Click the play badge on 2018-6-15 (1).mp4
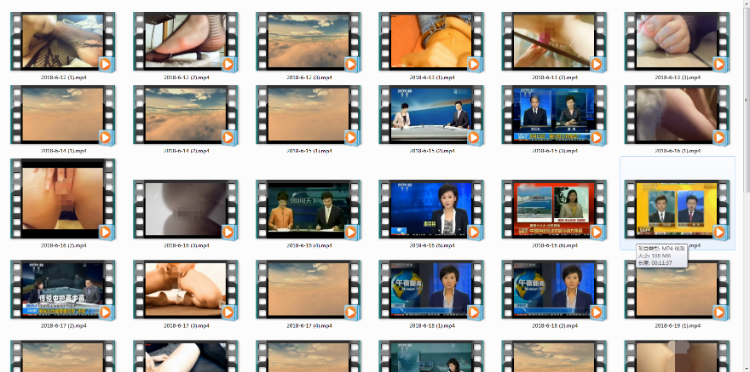 coord(351,138)
